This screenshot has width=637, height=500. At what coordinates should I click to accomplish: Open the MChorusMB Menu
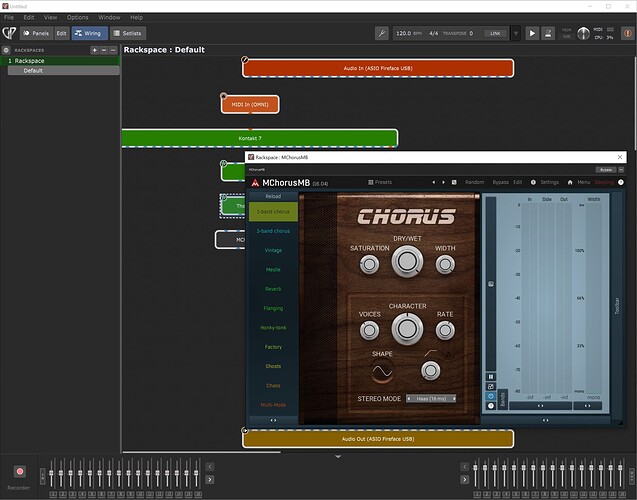pos(584,182)
